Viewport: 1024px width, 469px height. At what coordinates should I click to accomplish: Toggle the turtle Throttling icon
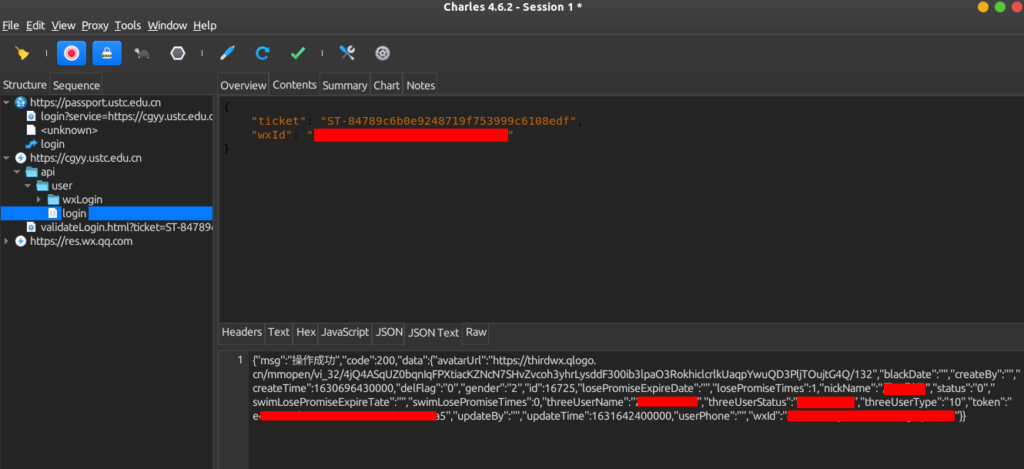click(143, 53)
